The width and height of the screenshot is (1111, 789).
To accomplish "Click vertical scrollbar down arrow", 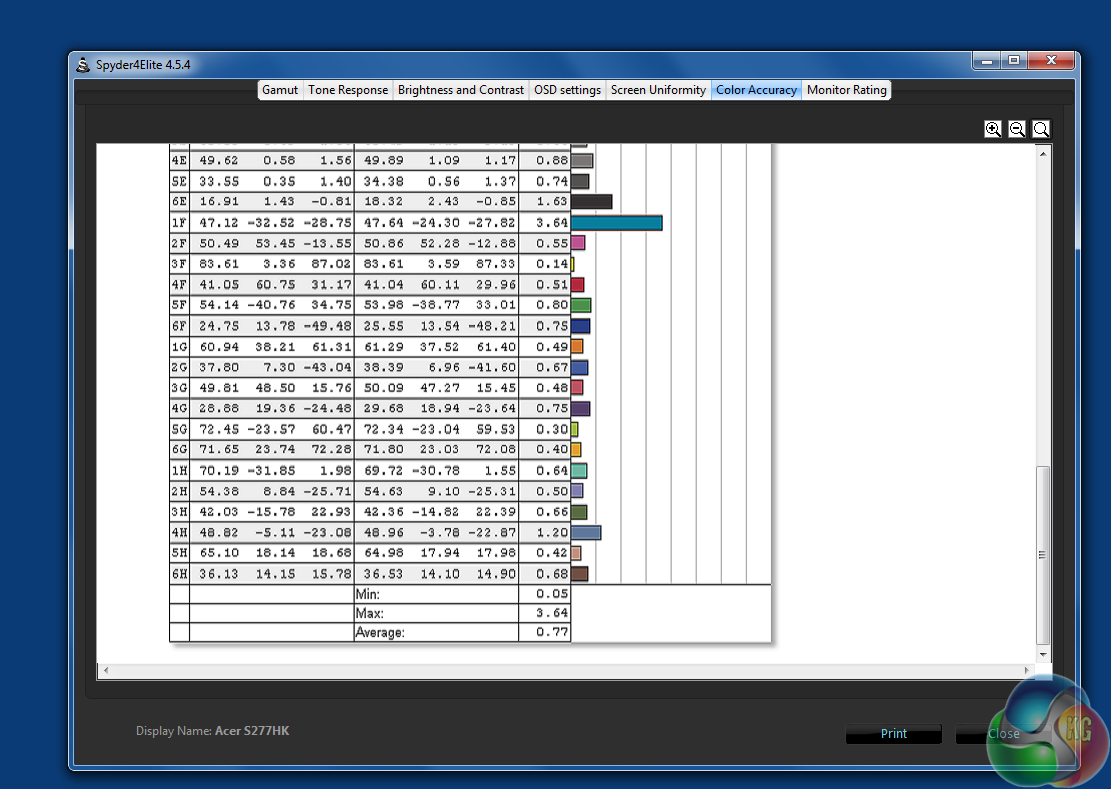I will (1043, 654).
